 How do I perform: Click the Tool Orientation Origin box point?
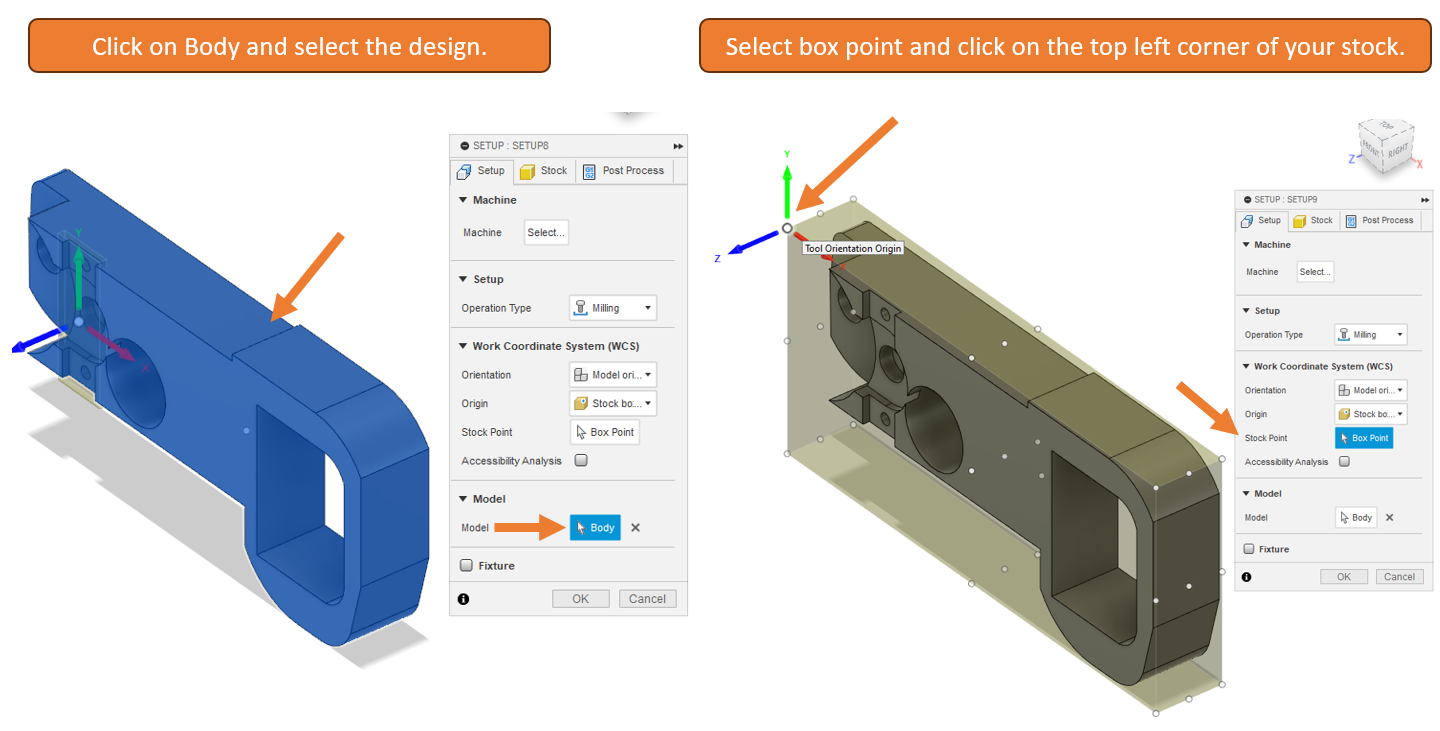[x=787, y=228]
